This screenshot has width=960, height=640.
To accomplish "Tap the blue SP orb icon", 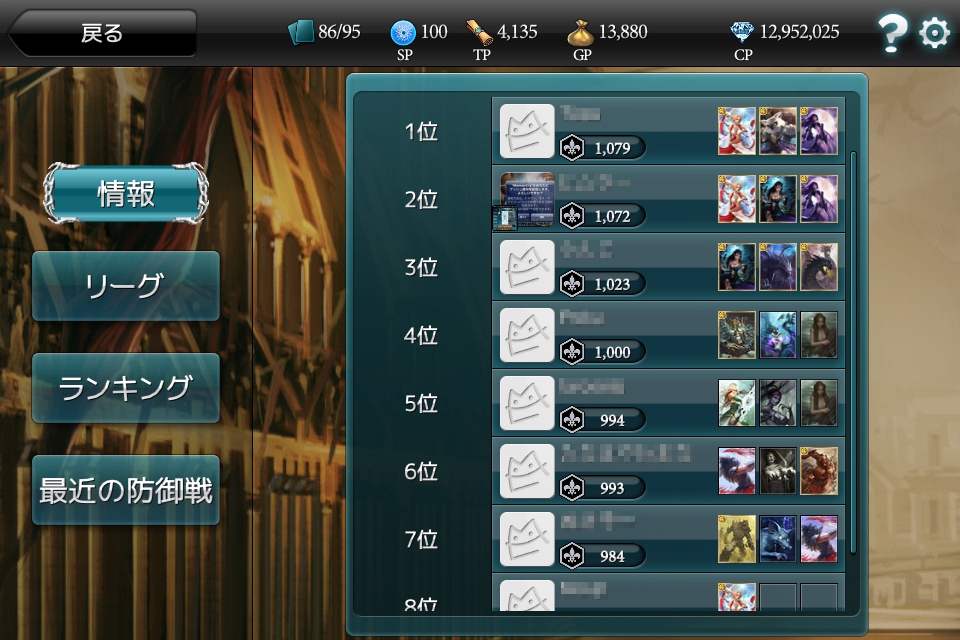I will 403,32.
